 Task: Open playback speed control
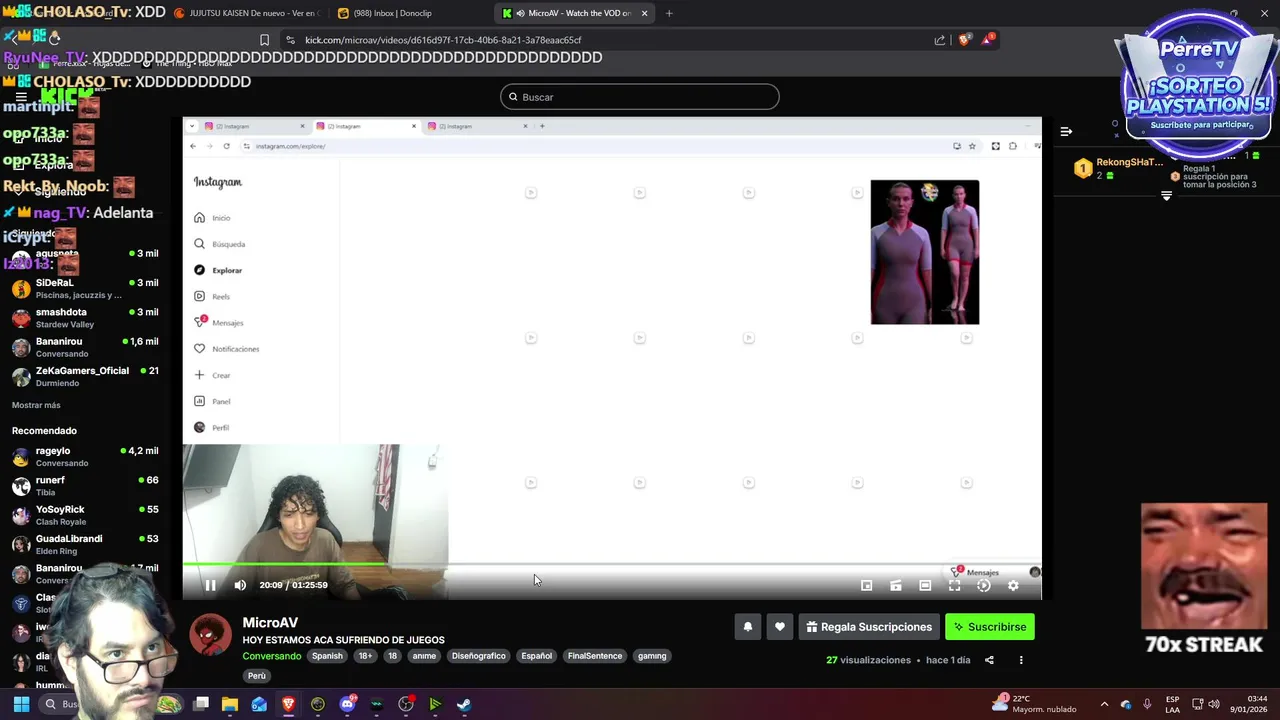pos(984,585)
